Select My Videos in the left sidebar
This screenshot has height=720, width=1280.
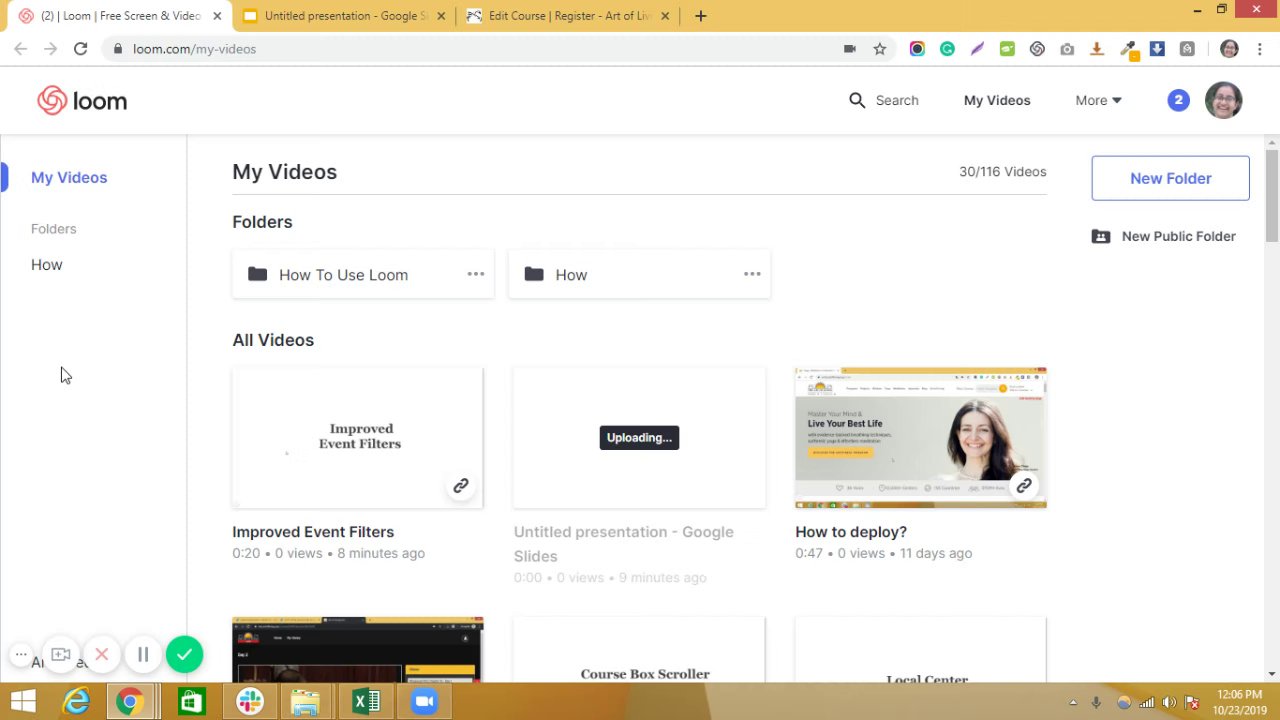pyautogui.click(x=69, y=177)
